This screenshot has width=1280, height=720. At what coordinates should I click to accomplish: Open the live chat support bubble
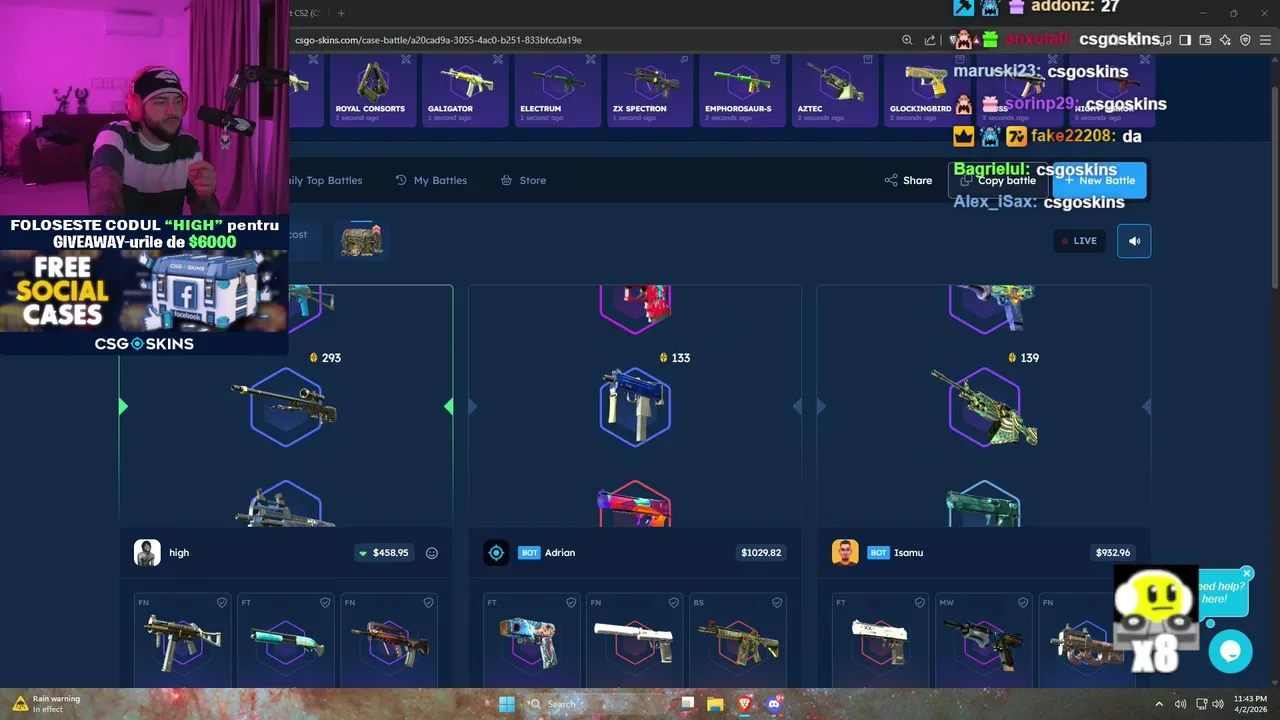[1230, 651]
